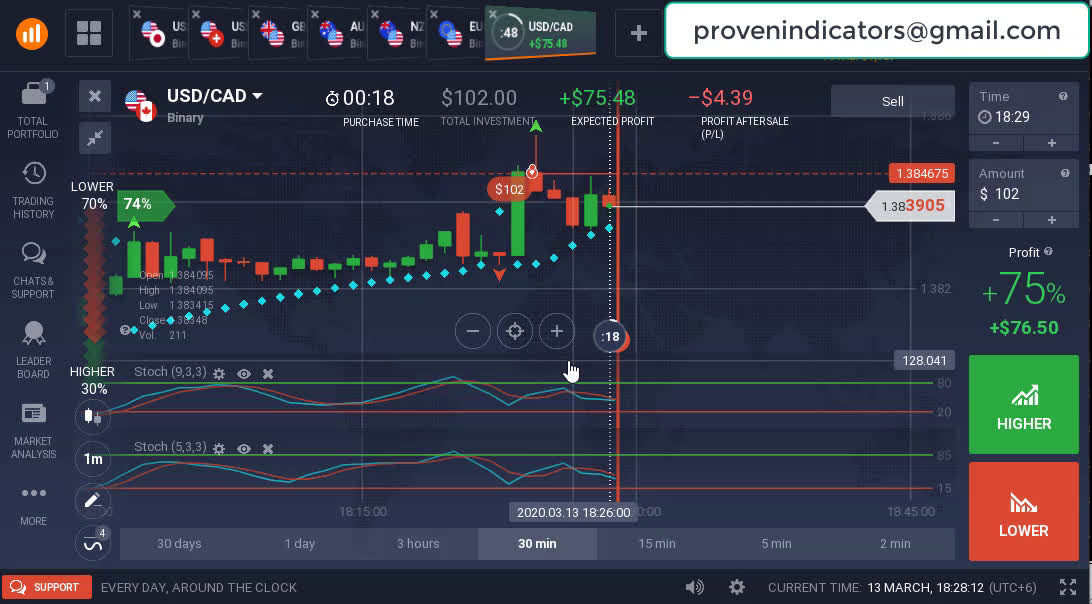Open the 1m candle interval selector
Image resolution: width=1092 pixels, height=604 pixels.
93,459
